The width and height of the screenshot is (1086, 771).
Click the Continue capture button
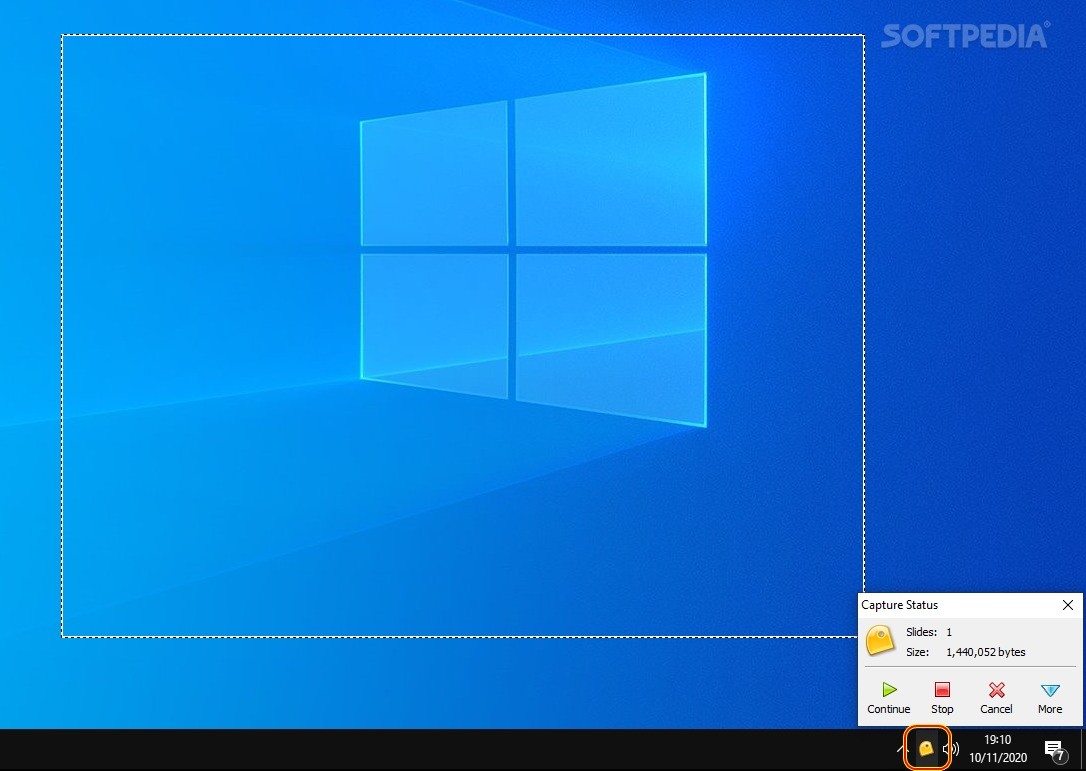click(x=889, y=698)
